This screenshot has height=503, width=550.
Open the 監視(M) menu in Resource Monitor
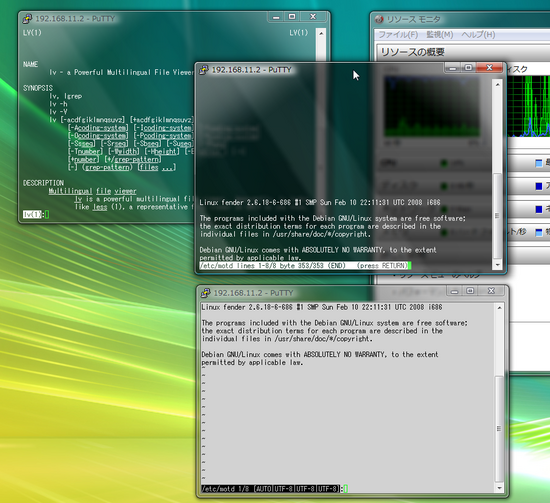(x=440, y=35)
